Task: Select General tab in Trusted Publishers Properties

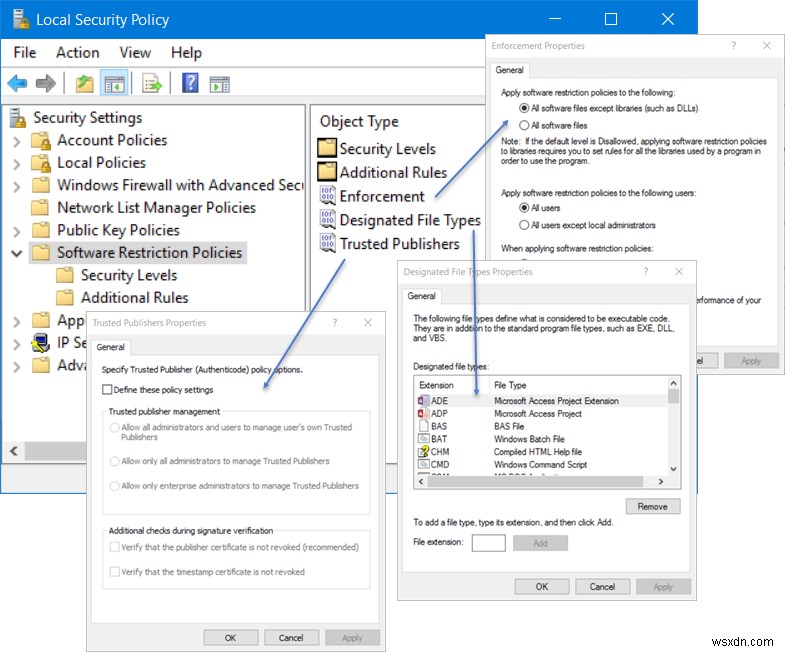Action: [x=110, y=347]
